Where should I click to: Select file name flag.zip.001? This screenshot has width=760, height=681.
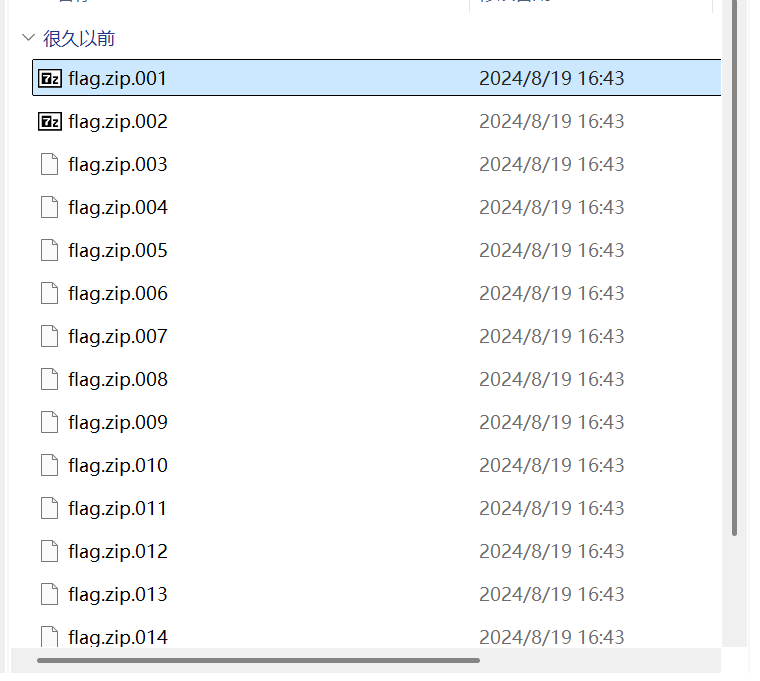click(x=118, y=79)
